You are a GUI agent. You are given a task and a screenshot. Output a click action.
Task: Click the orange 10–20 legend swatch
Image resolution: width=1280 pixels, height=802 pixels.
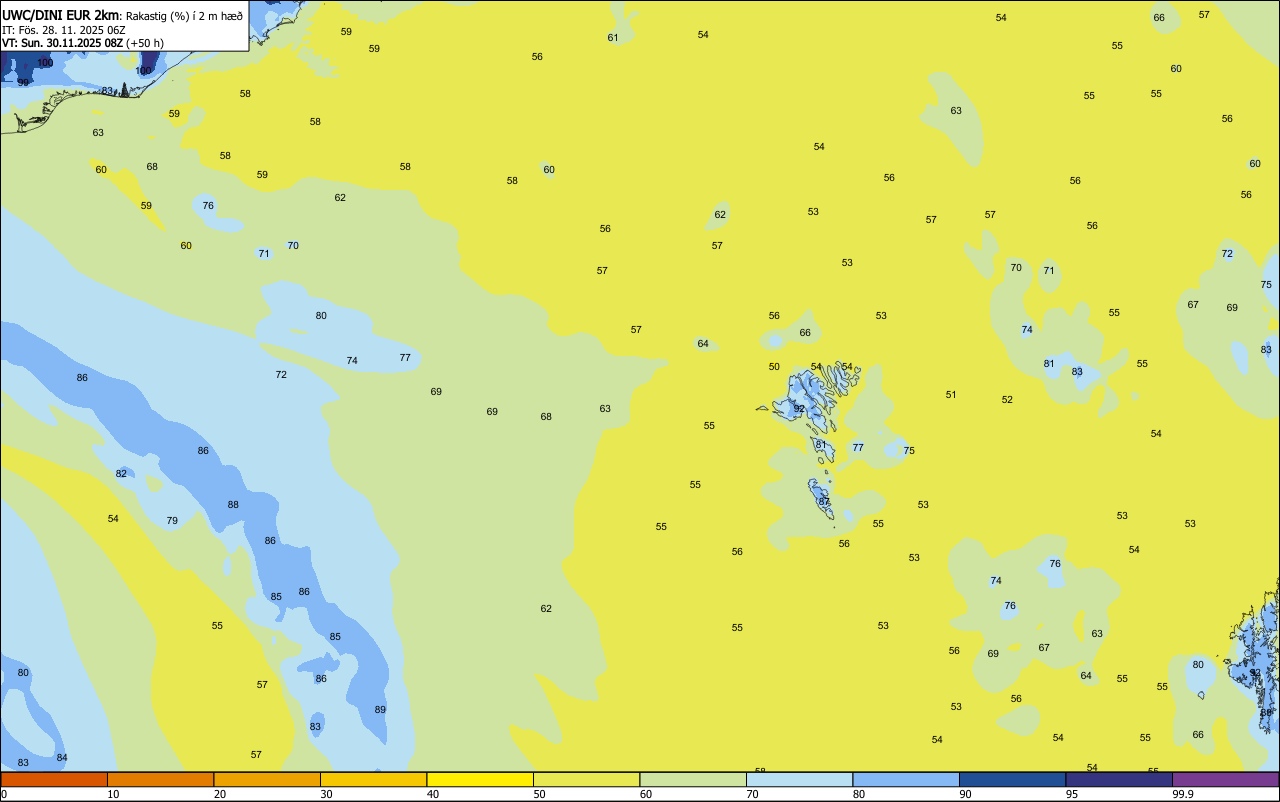[160, 779]
